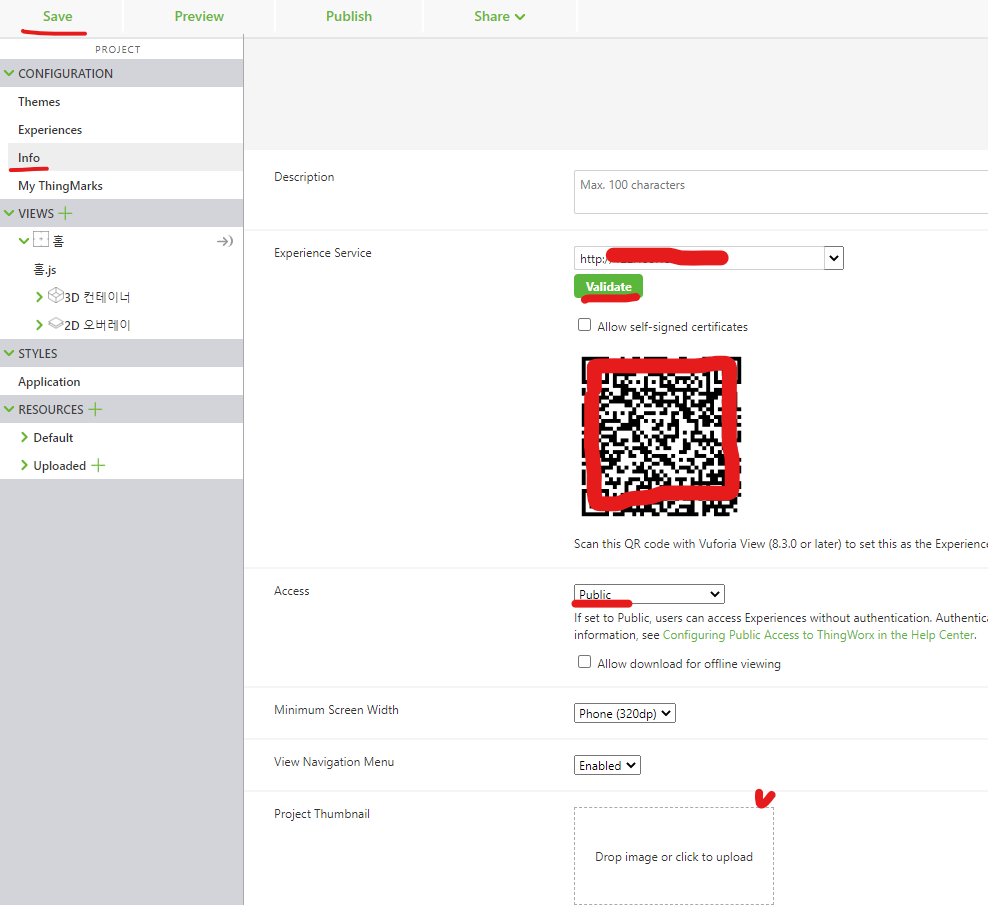Collapse the CONFIGURATION section

coord(9,73)
